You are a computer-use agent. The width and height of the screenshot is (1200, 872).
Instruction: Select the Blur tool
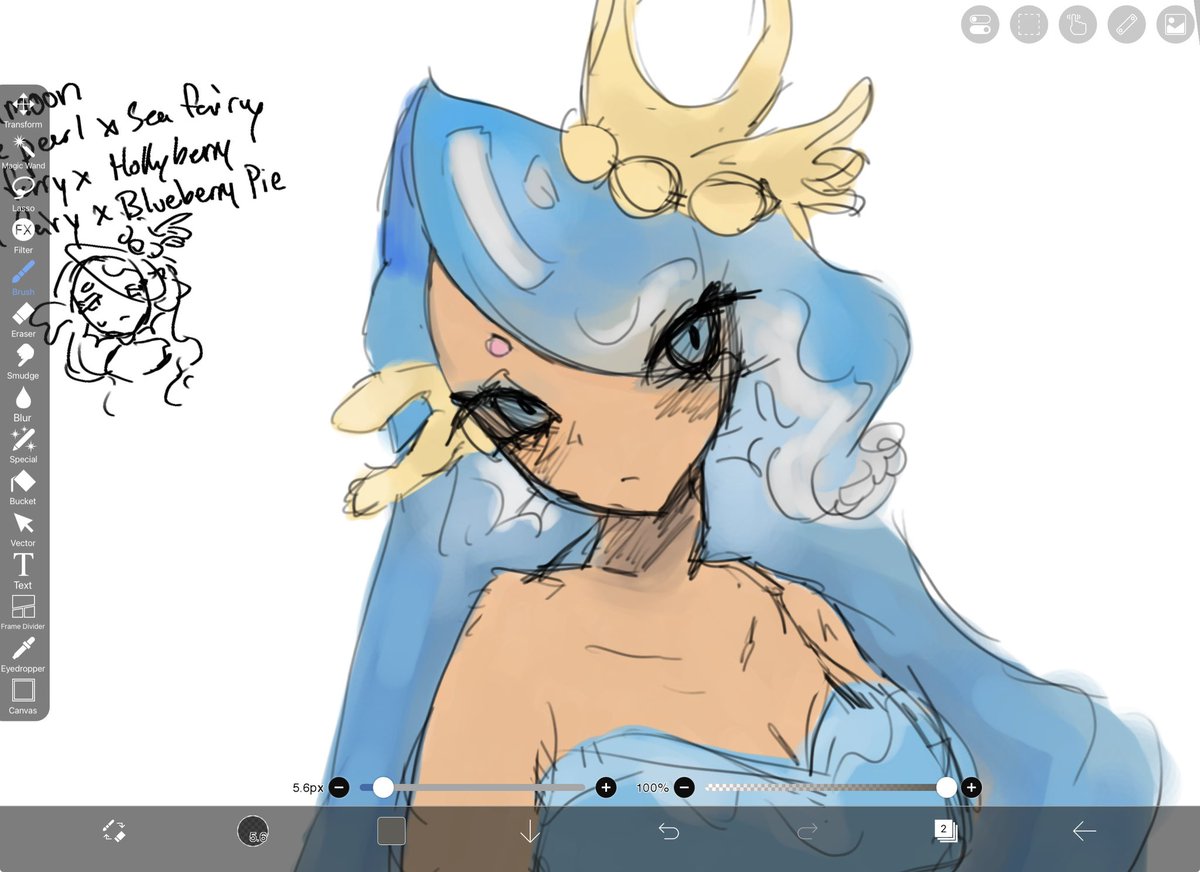[x=23, y=404]
